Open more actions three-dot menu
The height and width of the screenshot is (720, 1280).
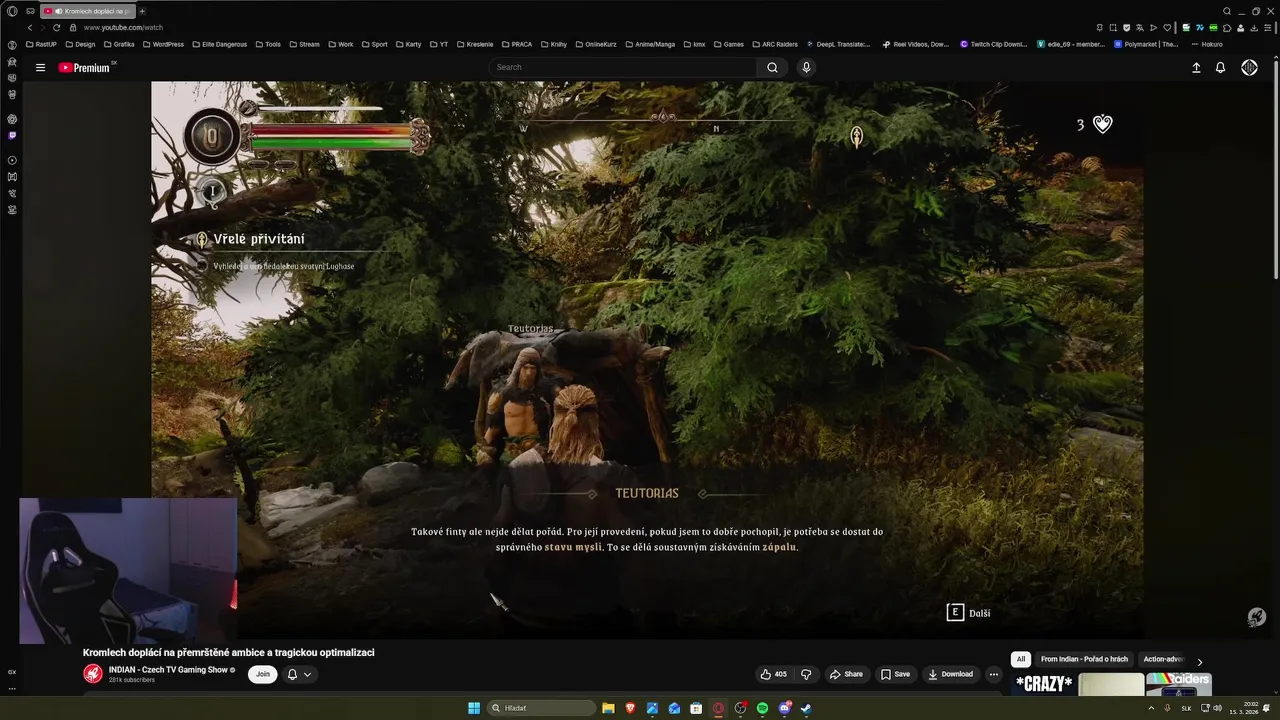(993, 674)
